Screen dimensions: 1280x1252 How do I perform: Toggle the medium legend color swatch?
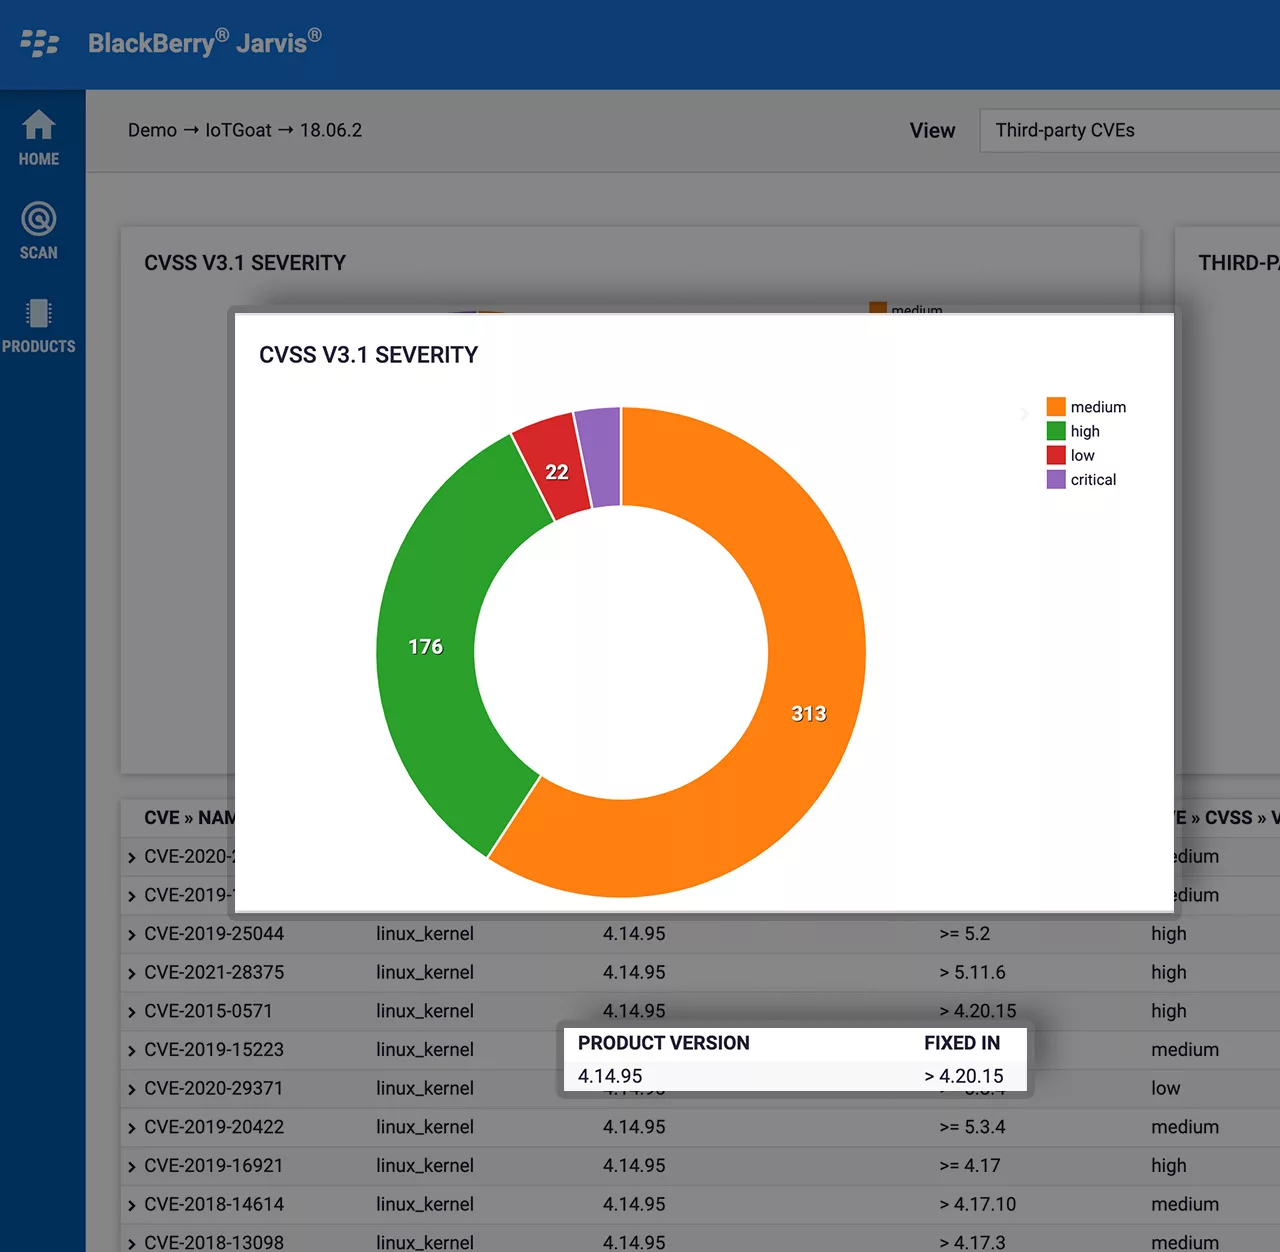[1056, 407]
